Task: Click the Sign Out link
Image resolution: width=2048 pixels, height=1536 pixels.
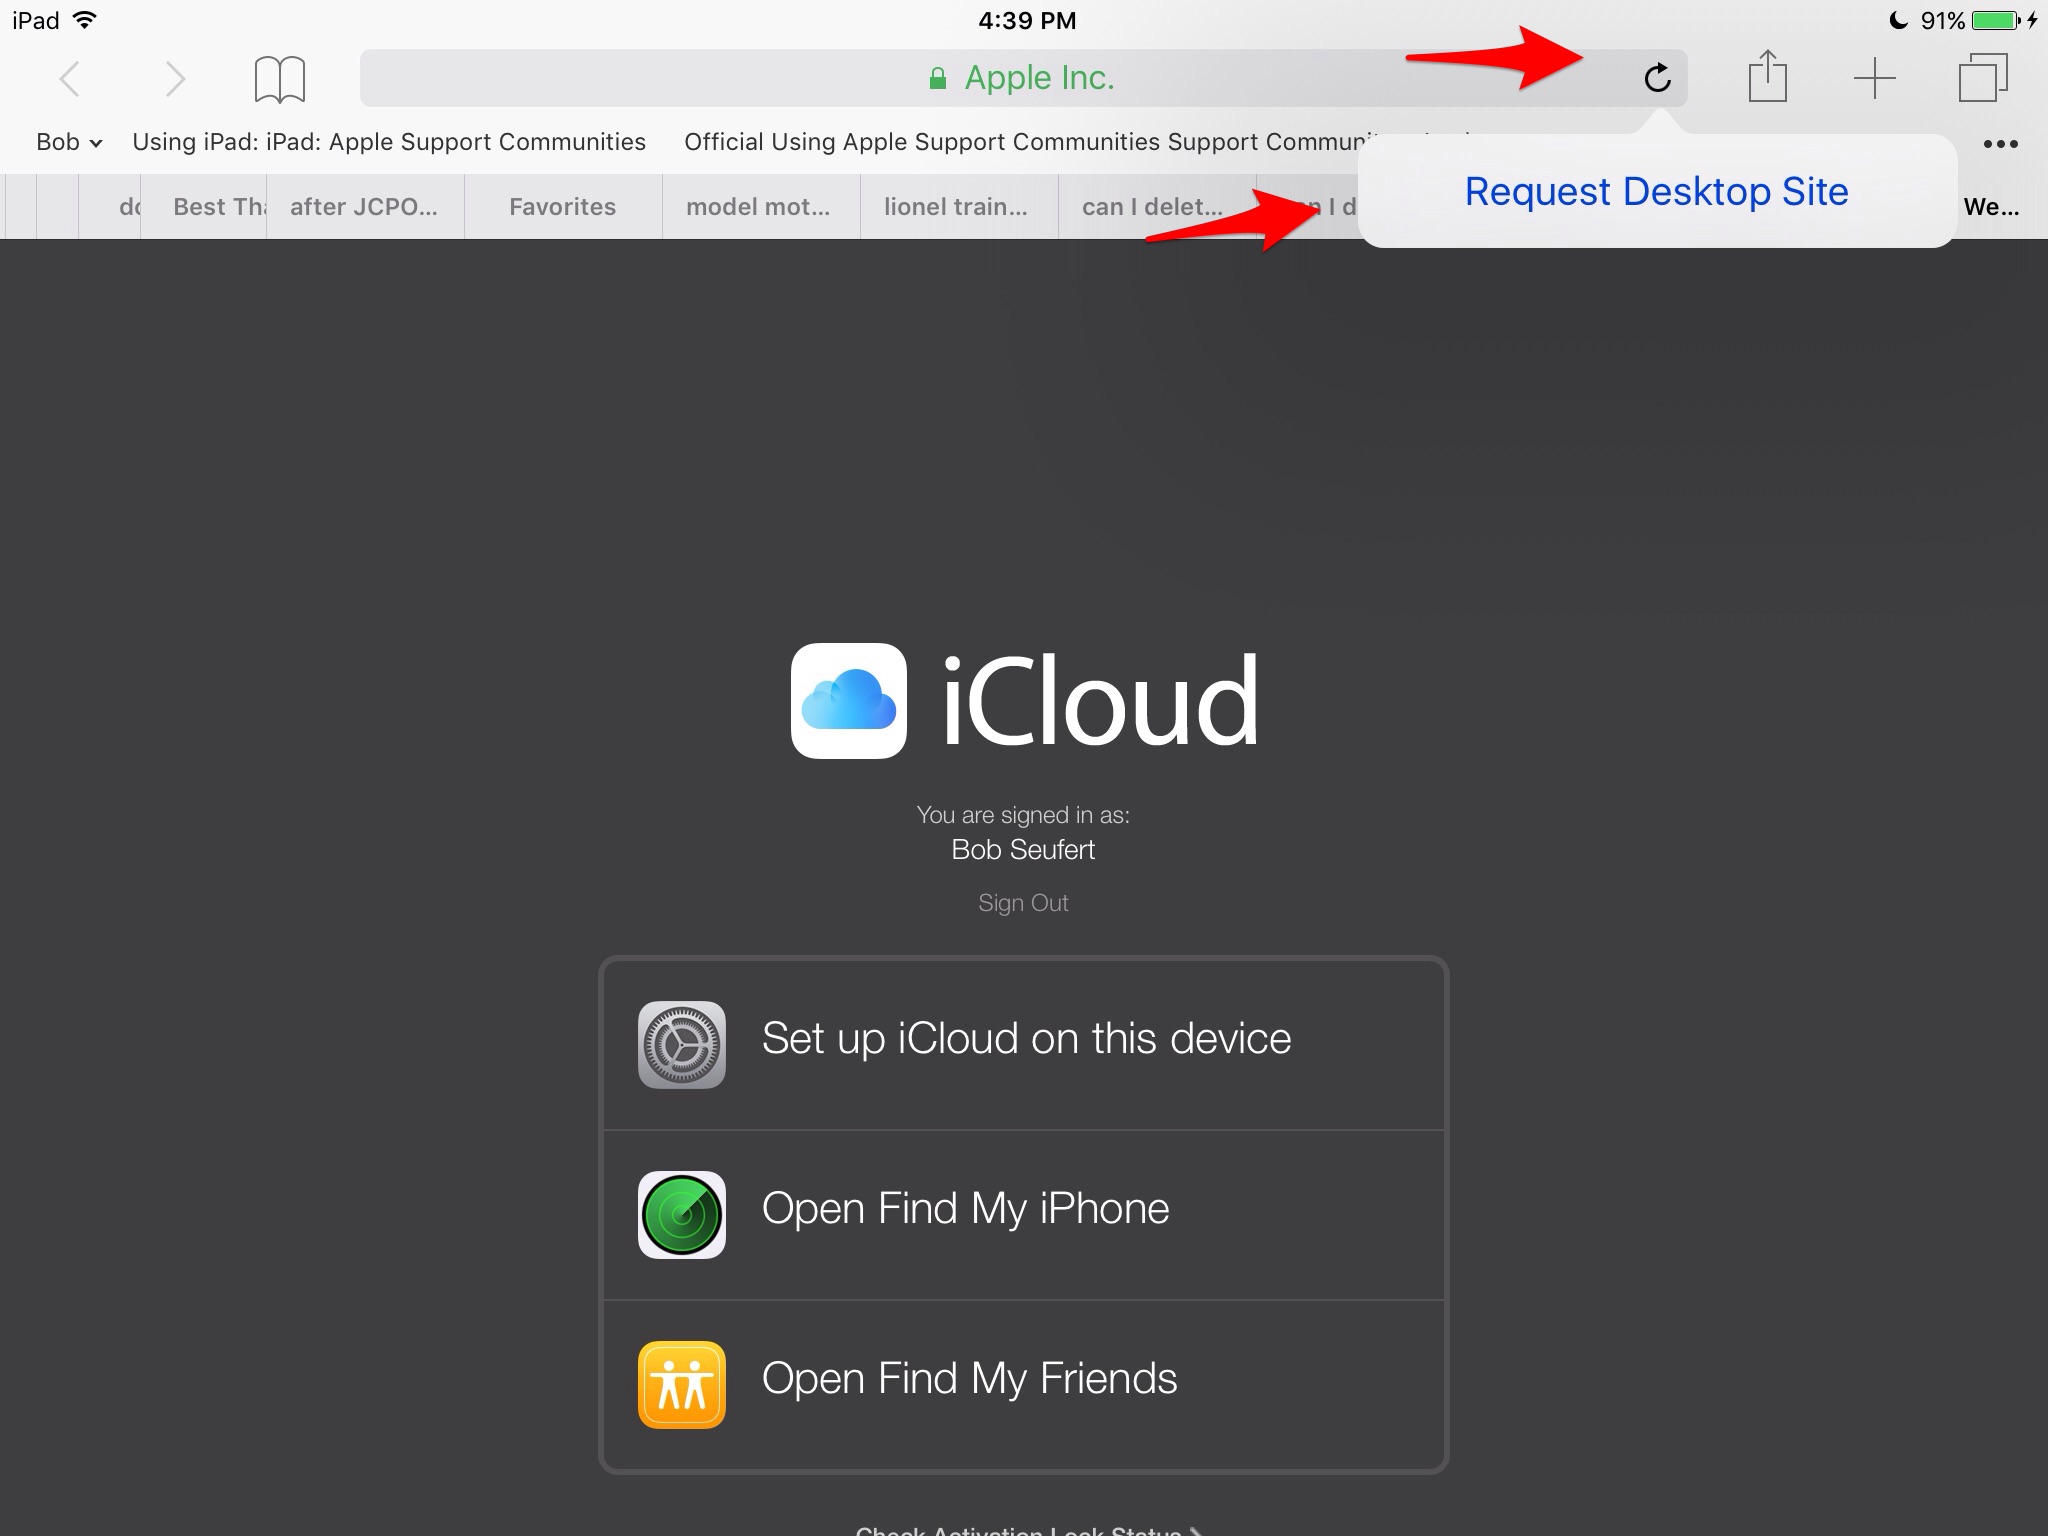Action: pos(1023,903)
